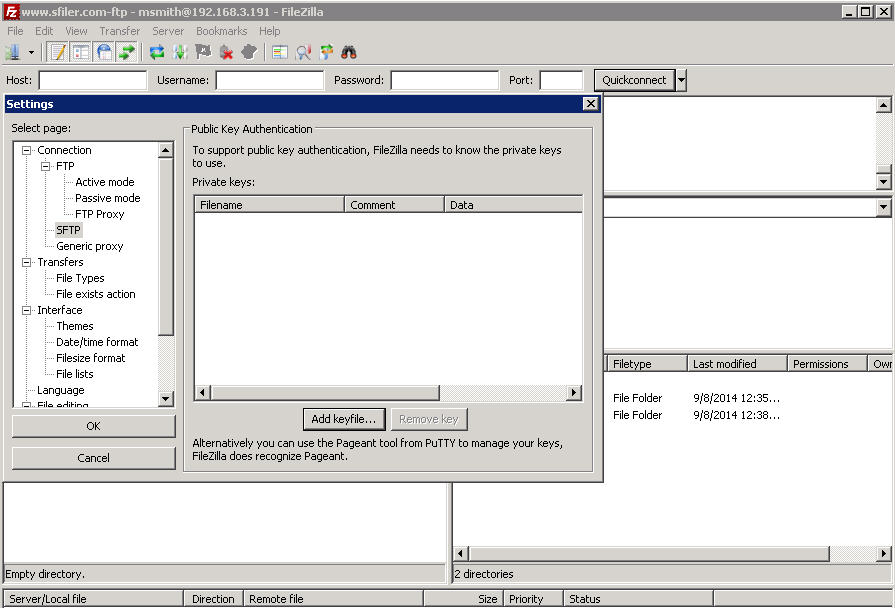Click the Username input field
This screenshot has height=608, width=895.
point(269,80)
